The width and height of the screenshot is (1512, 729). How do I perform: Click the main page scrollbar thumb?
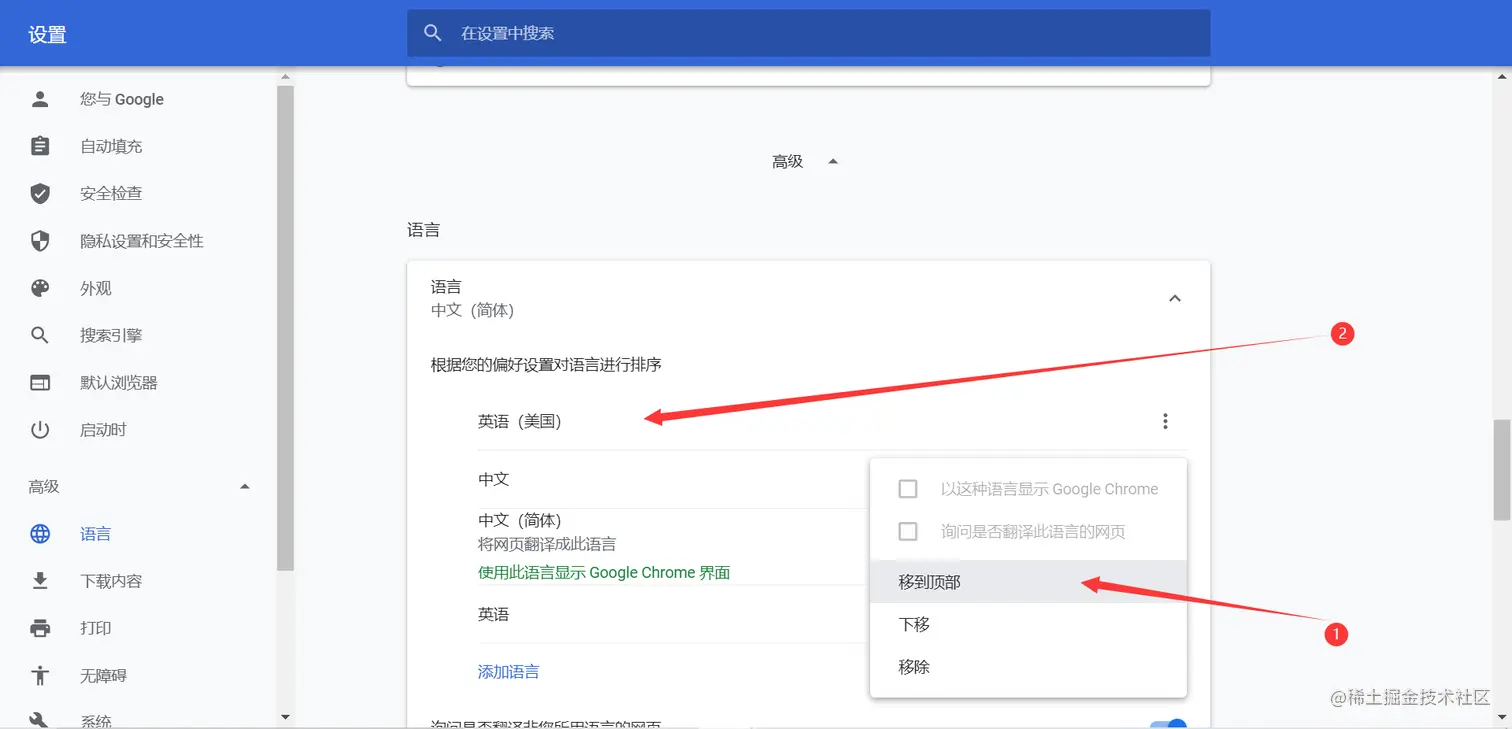[x=1502, y=470]
